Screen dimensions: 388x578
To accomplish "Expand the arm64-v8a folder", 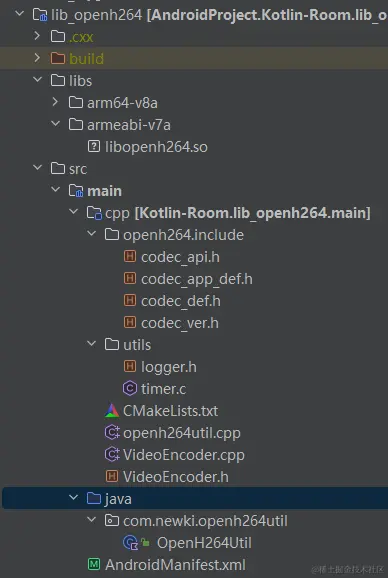I will [55, 102].
